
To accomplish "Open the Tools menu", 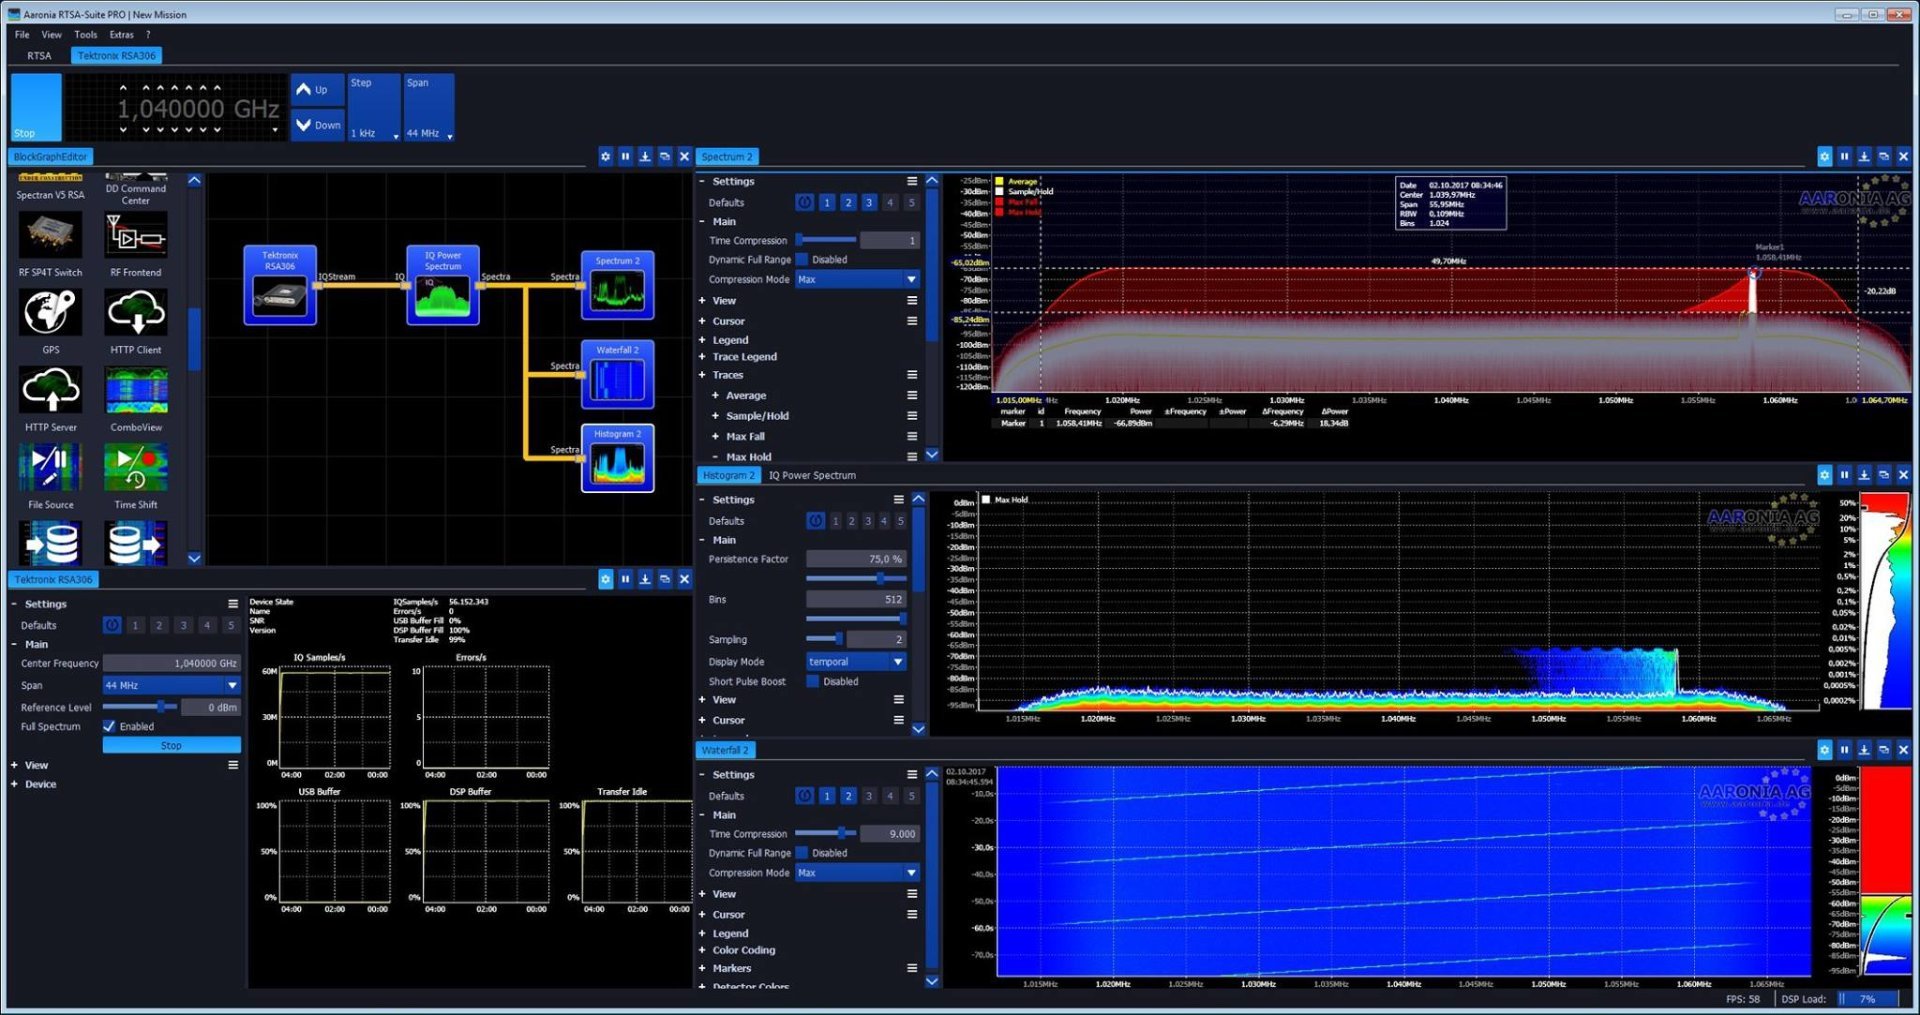I will coord(86,34).
